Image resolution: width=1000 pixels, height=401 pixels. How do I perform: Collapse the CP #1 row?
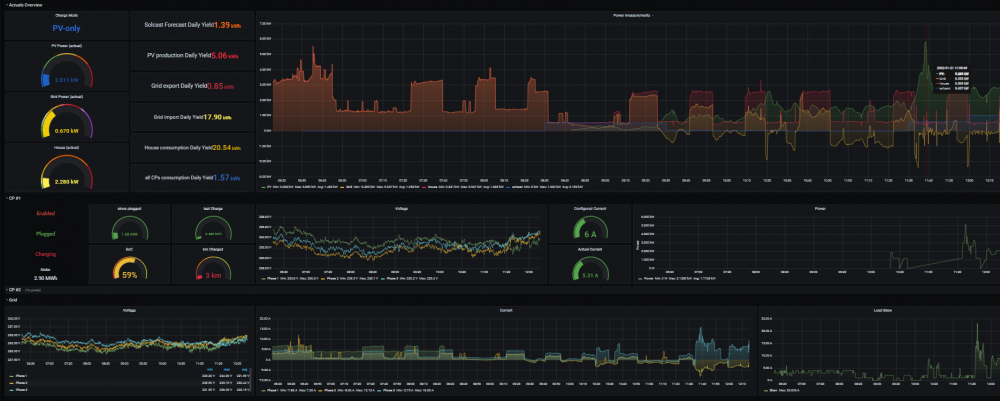(14, 198)
